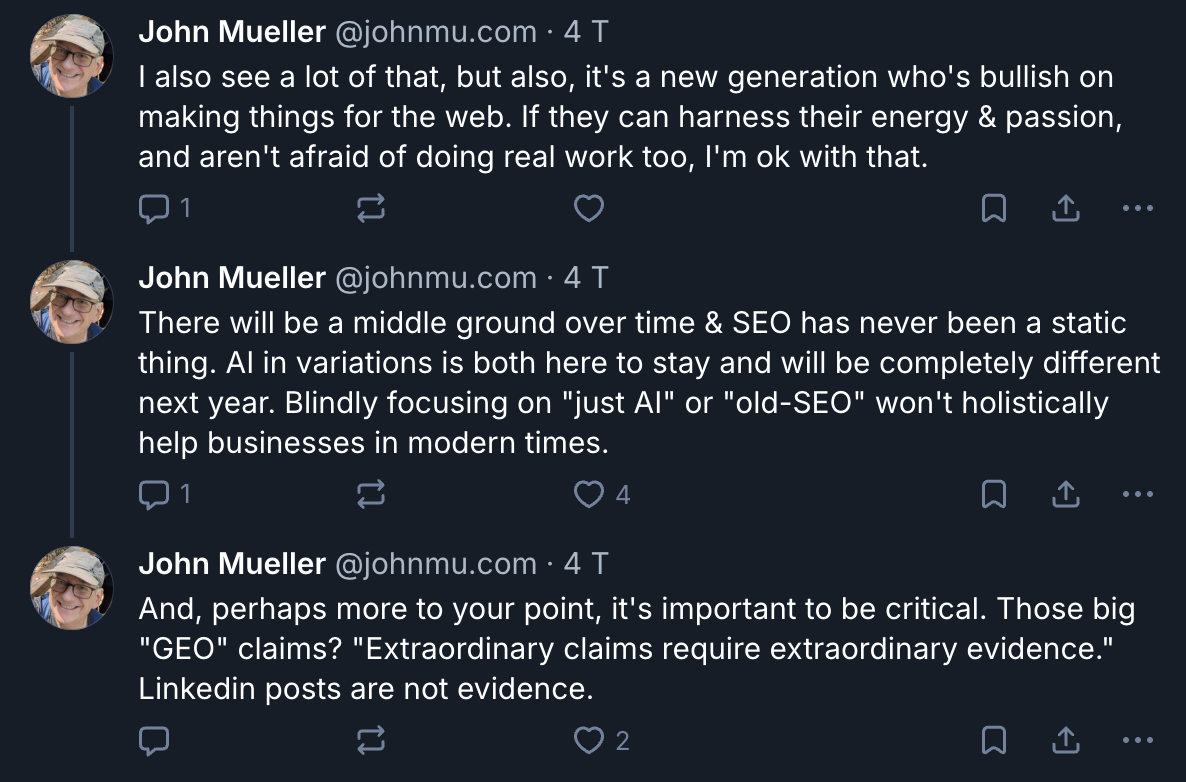Like the "extraordinary evidence" post
The width and height of the screenshot is (1186, 782).
[x=589, y=740]
